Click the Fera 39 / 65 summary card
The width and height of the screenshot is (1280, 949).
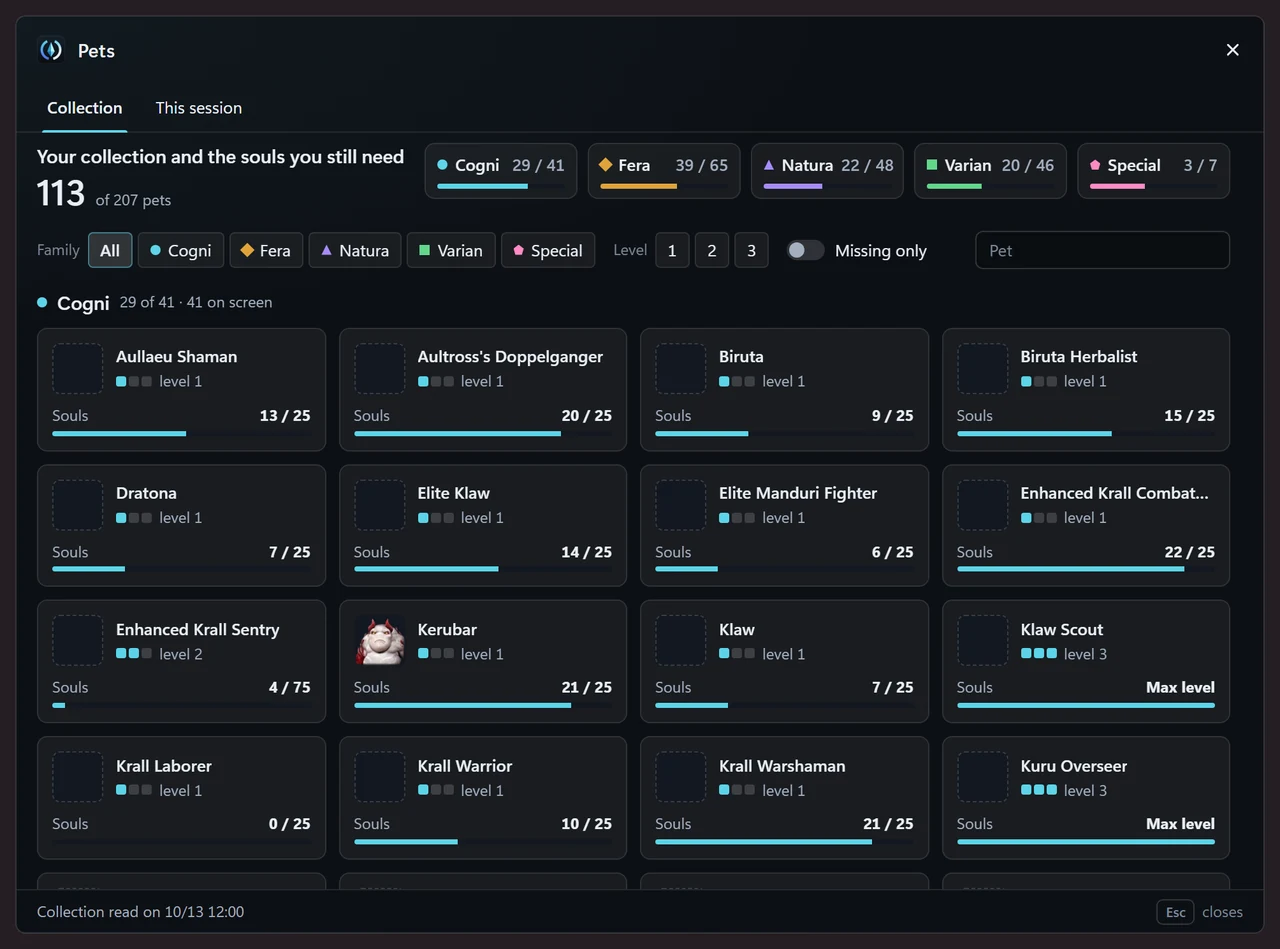click(664, 171)
